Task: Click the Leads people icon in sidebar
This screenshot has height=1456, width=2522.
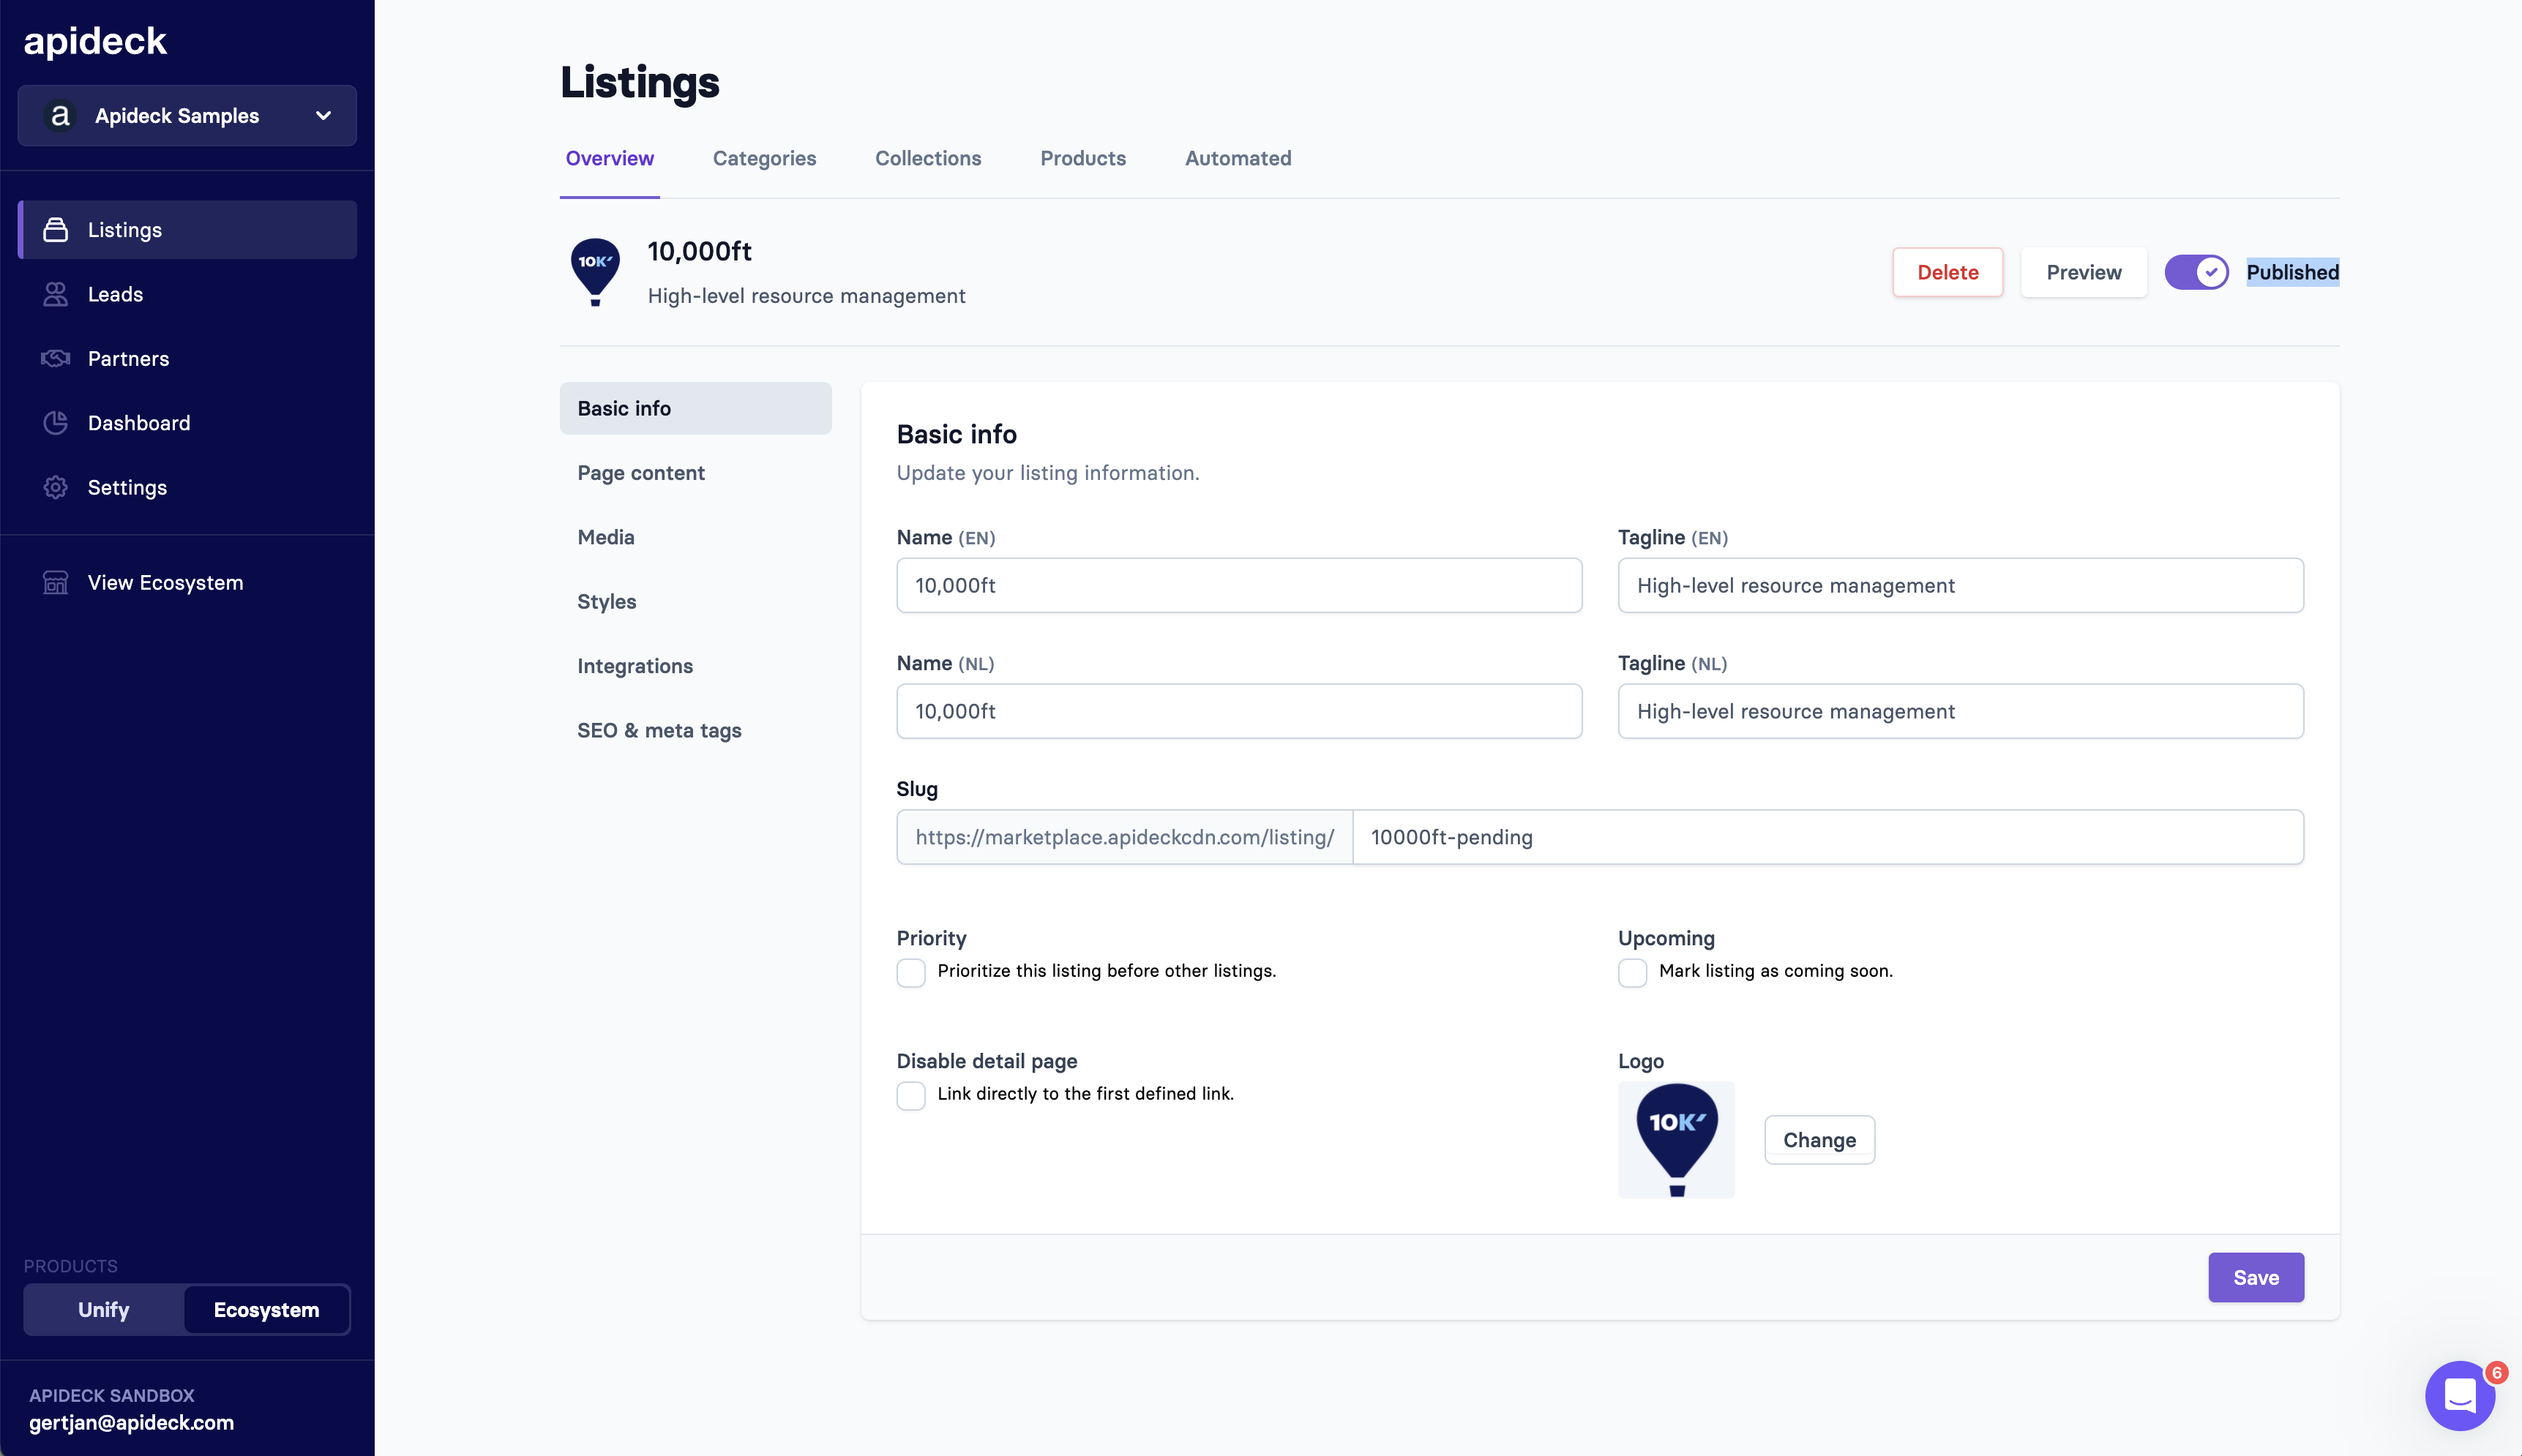Action: pos(56,294)
